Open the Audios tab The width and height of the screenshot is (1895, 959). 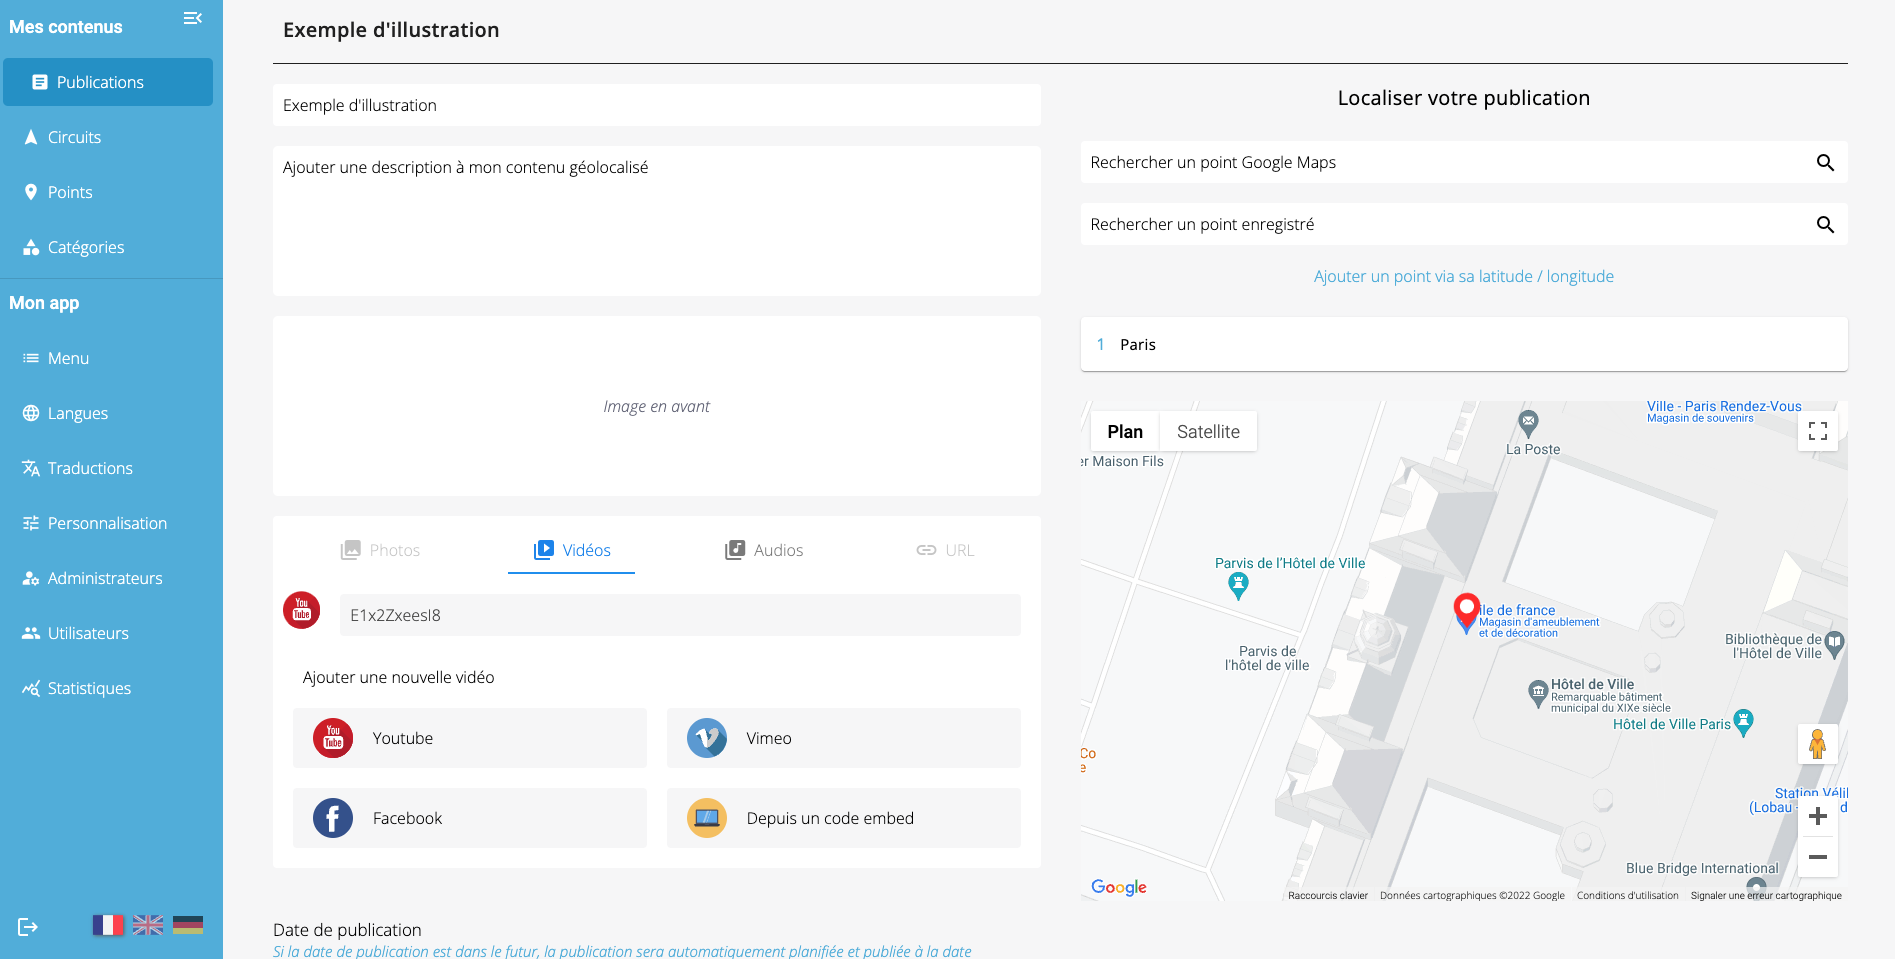764,550
